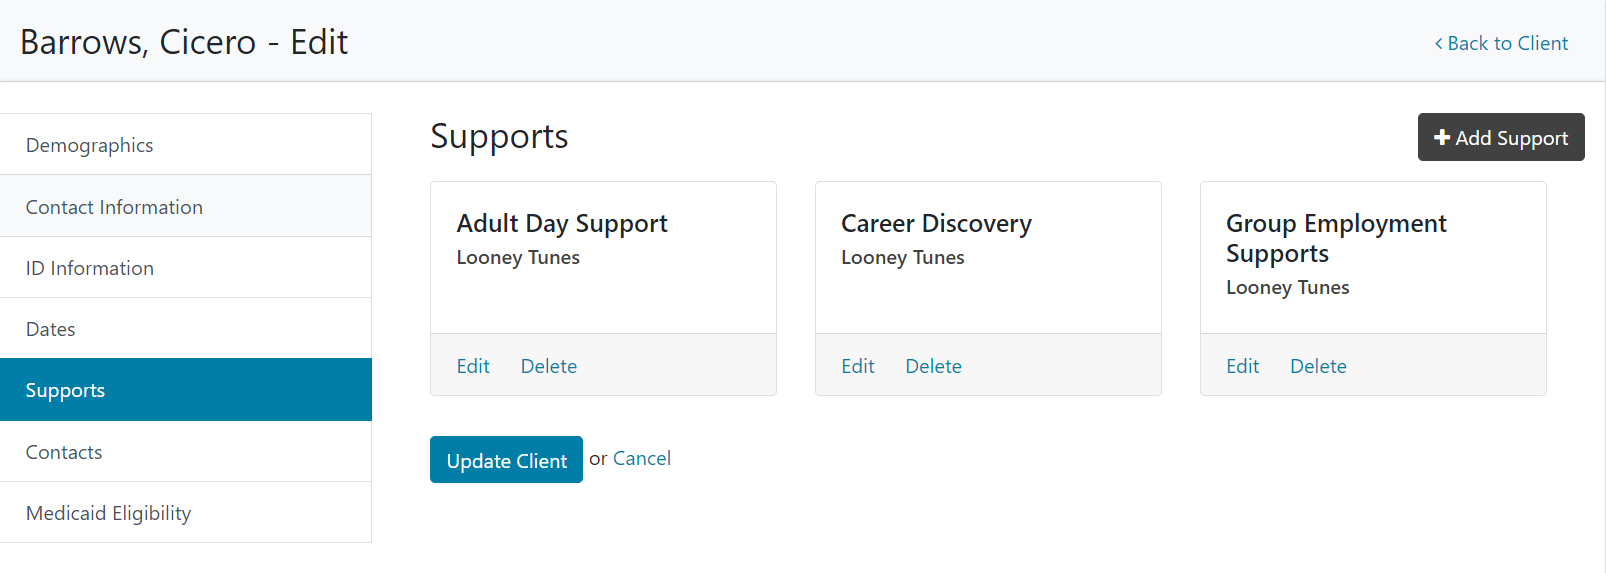Open the Dates section

(x=51, y=329)
